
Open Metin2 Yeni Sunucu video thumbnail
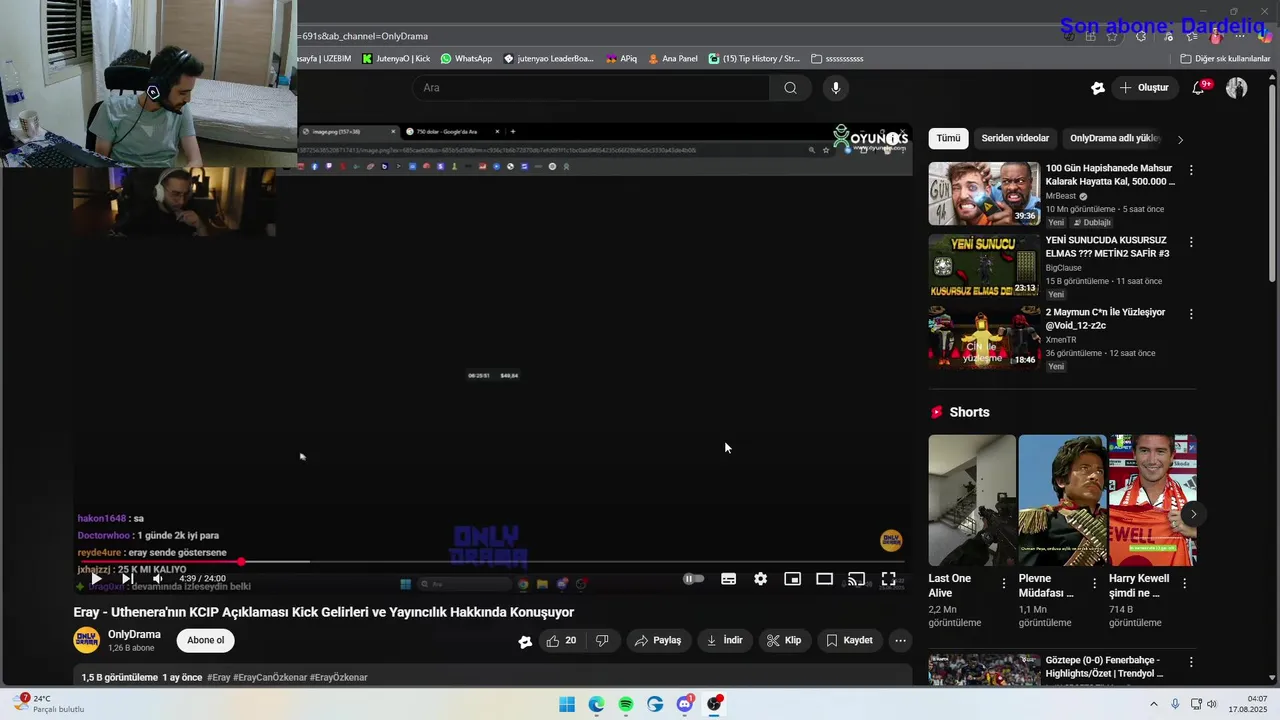[984, 266]
